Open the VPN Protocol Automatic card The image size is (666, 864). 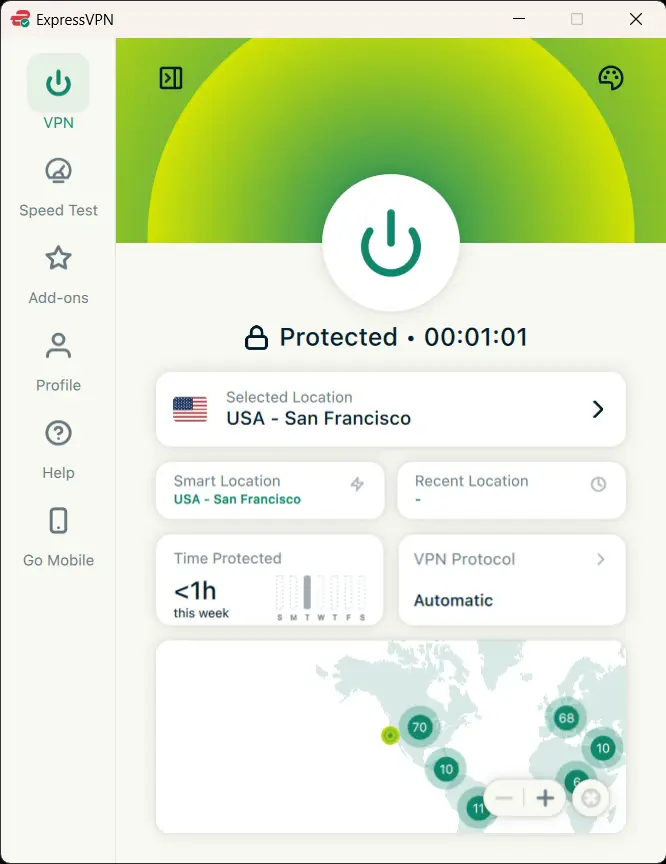coord(512,580)
